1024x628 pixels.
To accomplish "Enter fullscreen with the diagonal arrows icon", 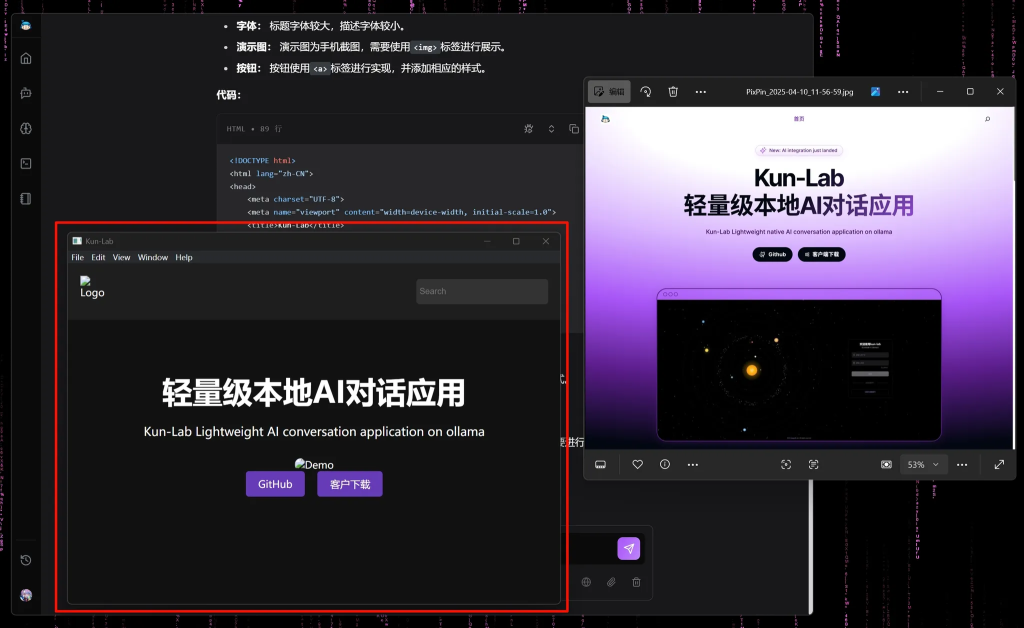I will [x=999, y=464].
